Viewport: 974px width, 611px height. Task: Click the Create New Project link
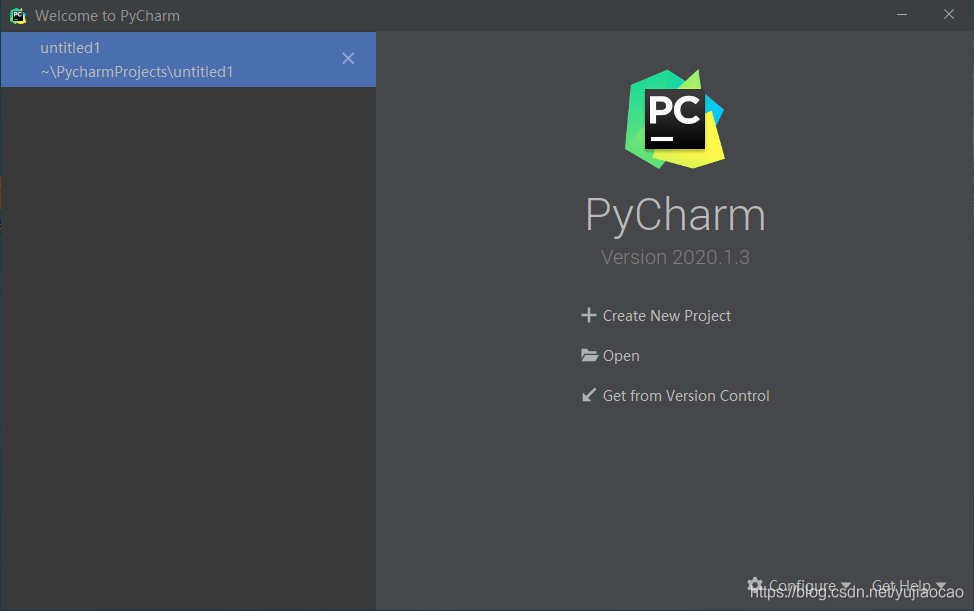pos(667,316)
